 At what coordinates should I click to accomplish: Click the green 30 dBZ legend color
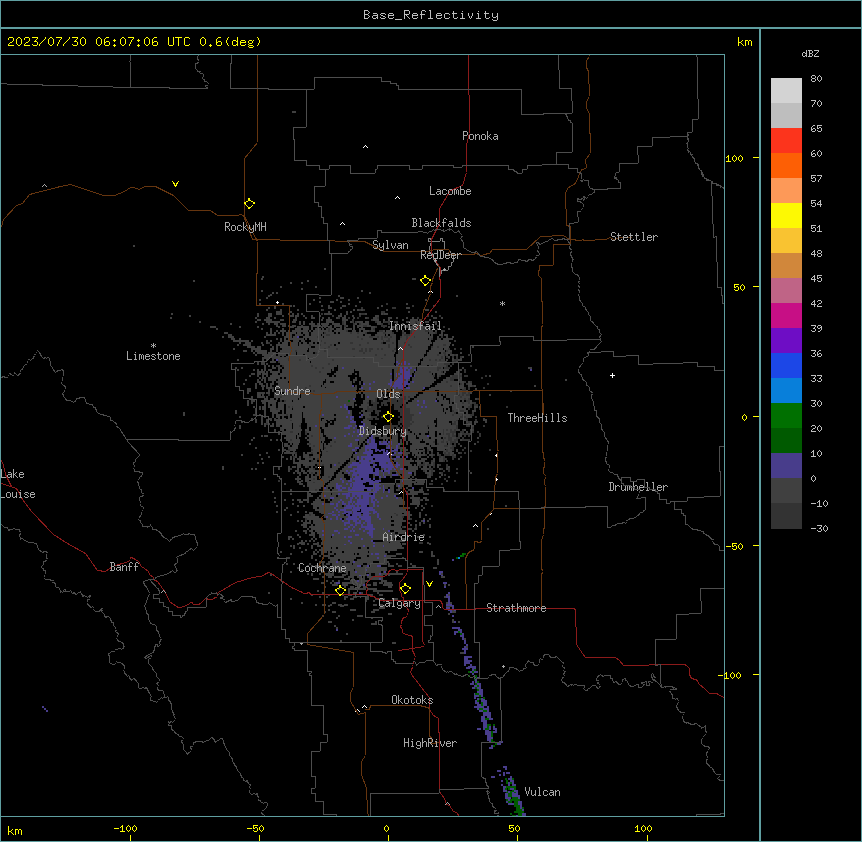786,416
